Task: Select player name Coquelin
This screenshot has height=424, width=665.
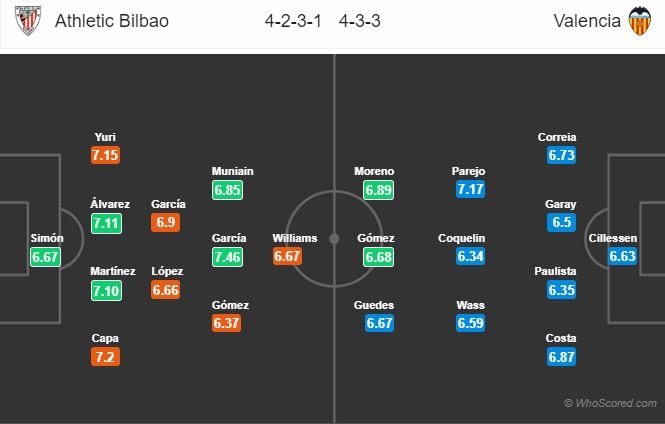Action: pyautogui.click(x=461, y=238)
